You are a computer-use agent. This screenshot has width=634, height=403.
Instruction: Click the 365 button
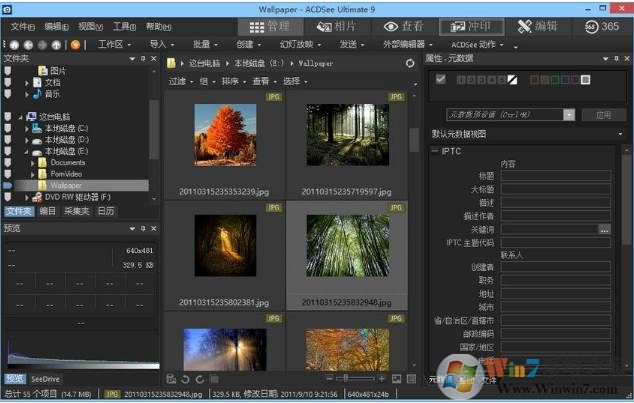(602, 26)
